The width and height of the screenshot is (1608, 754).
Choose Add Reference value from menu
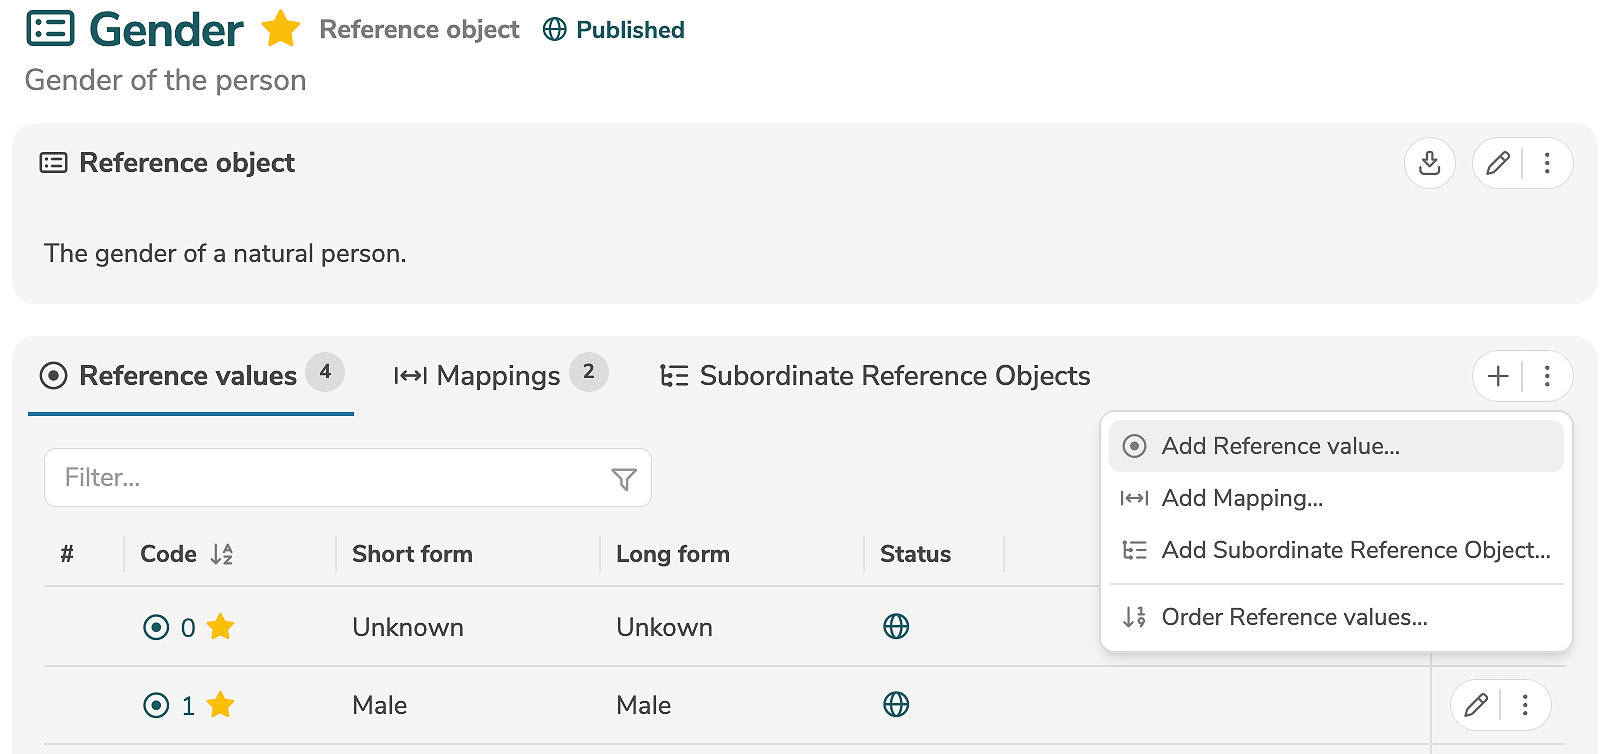(x=1280, y=446)
